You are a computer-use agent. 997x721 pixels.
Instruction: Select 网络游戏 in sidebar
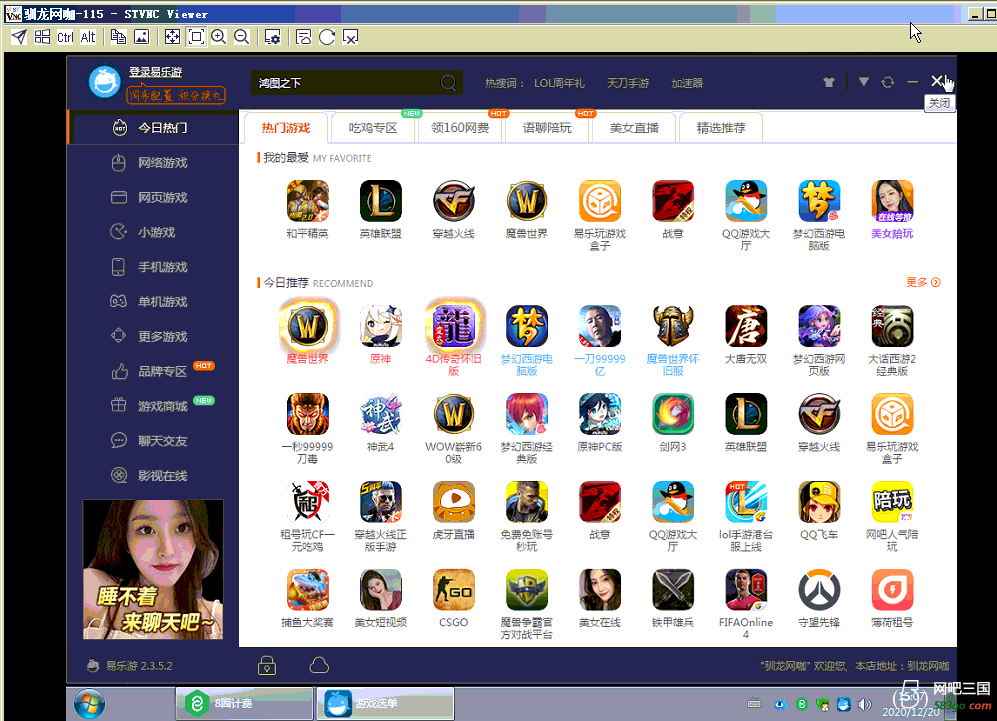[x=153, y=163]
